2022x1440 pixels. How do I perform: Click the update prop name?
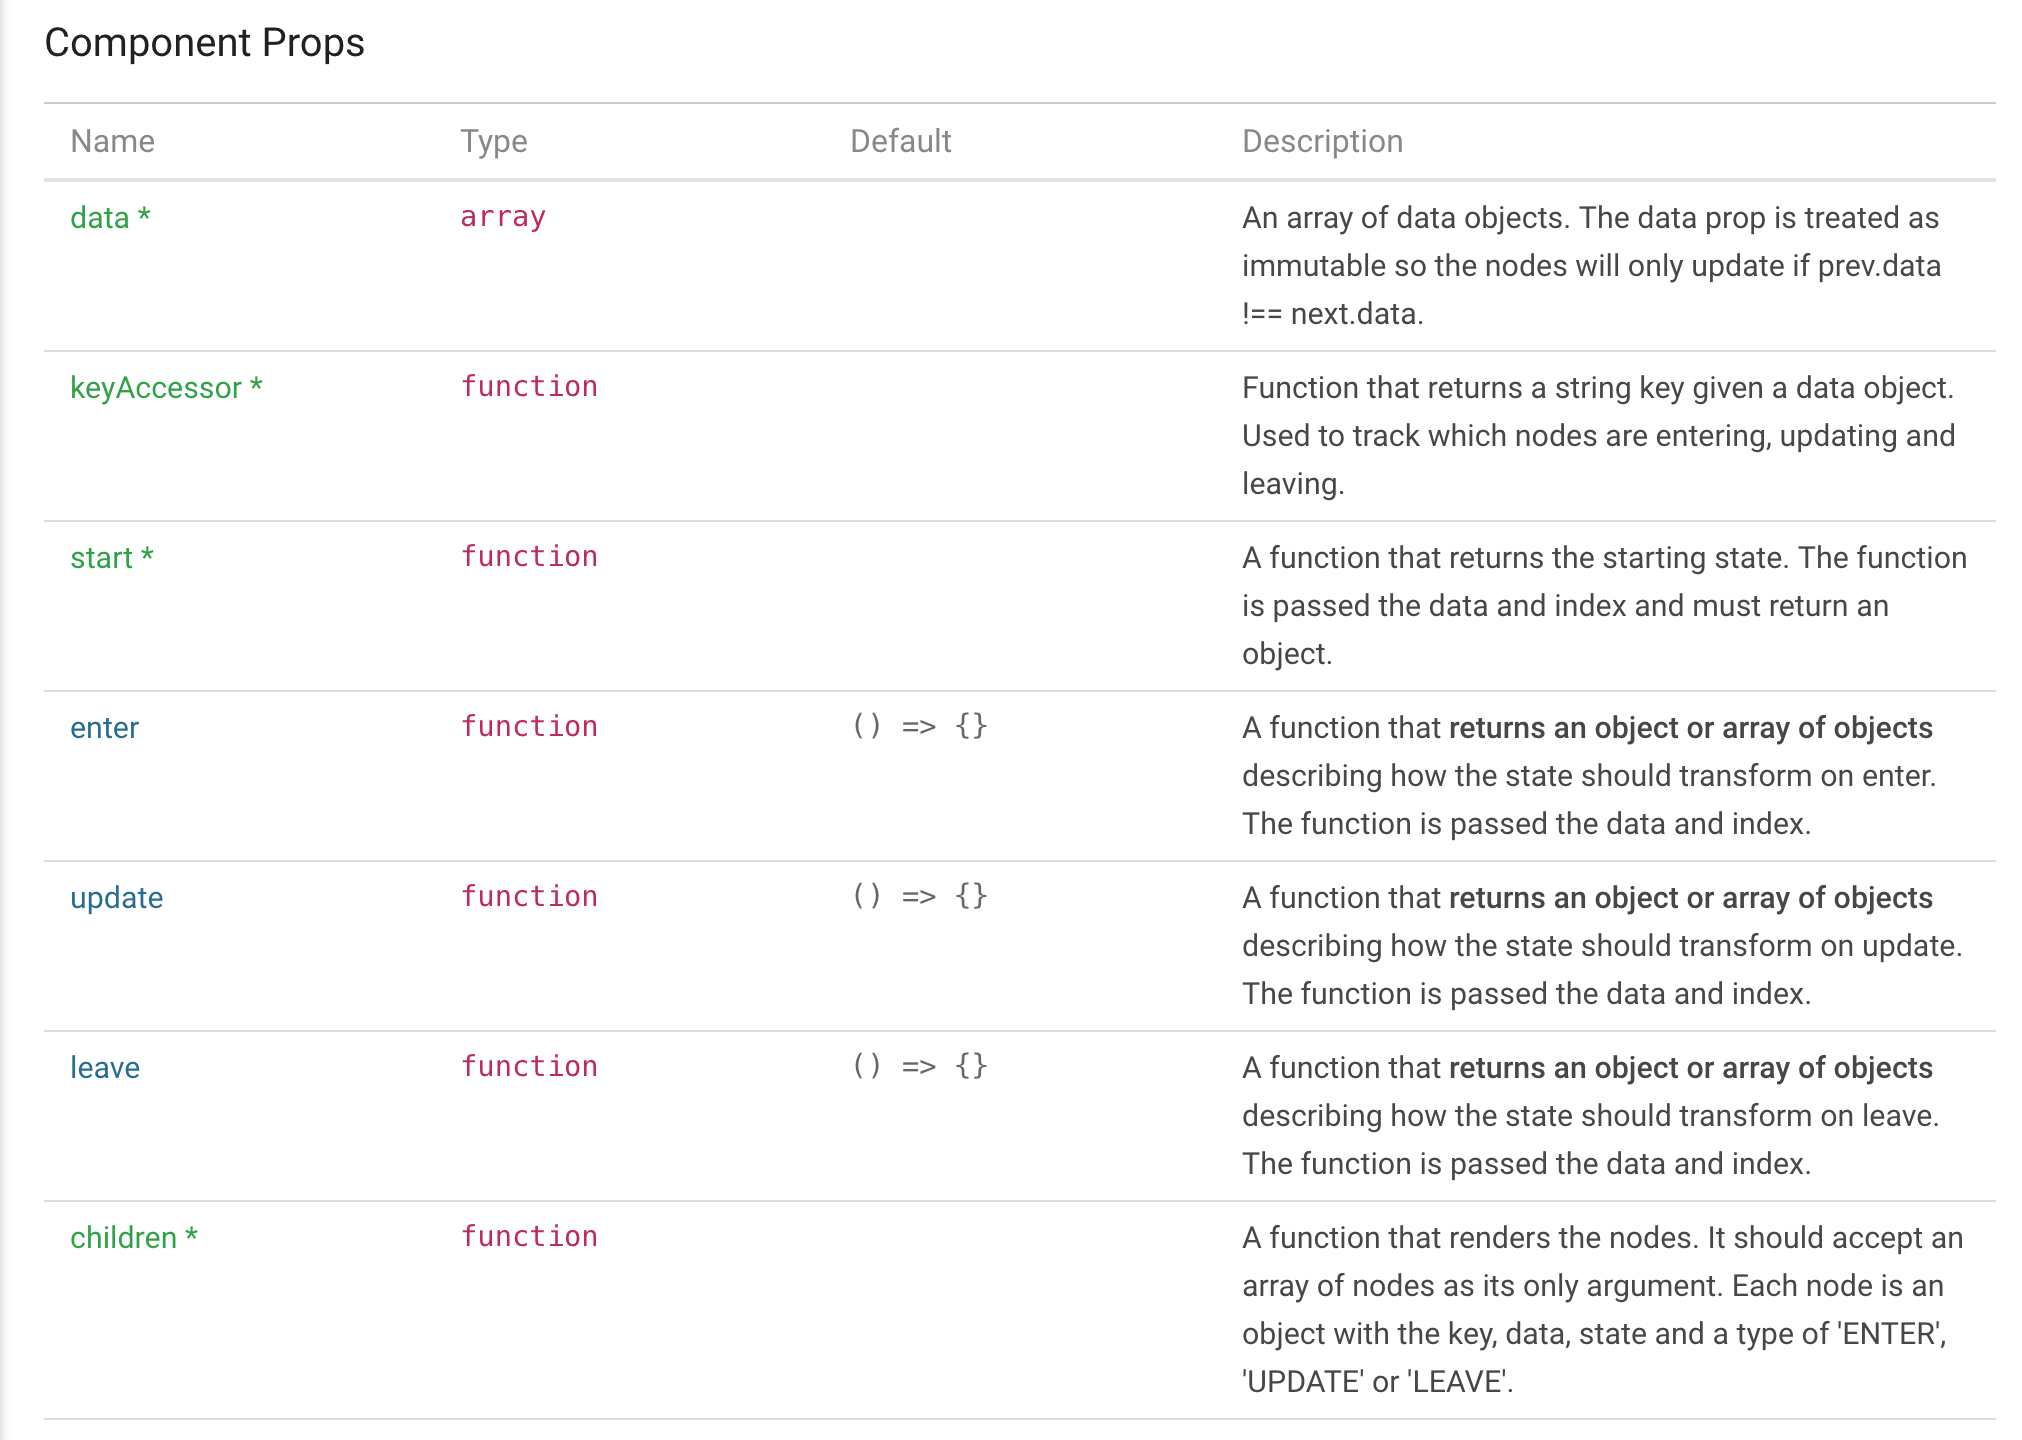point(116,898)
